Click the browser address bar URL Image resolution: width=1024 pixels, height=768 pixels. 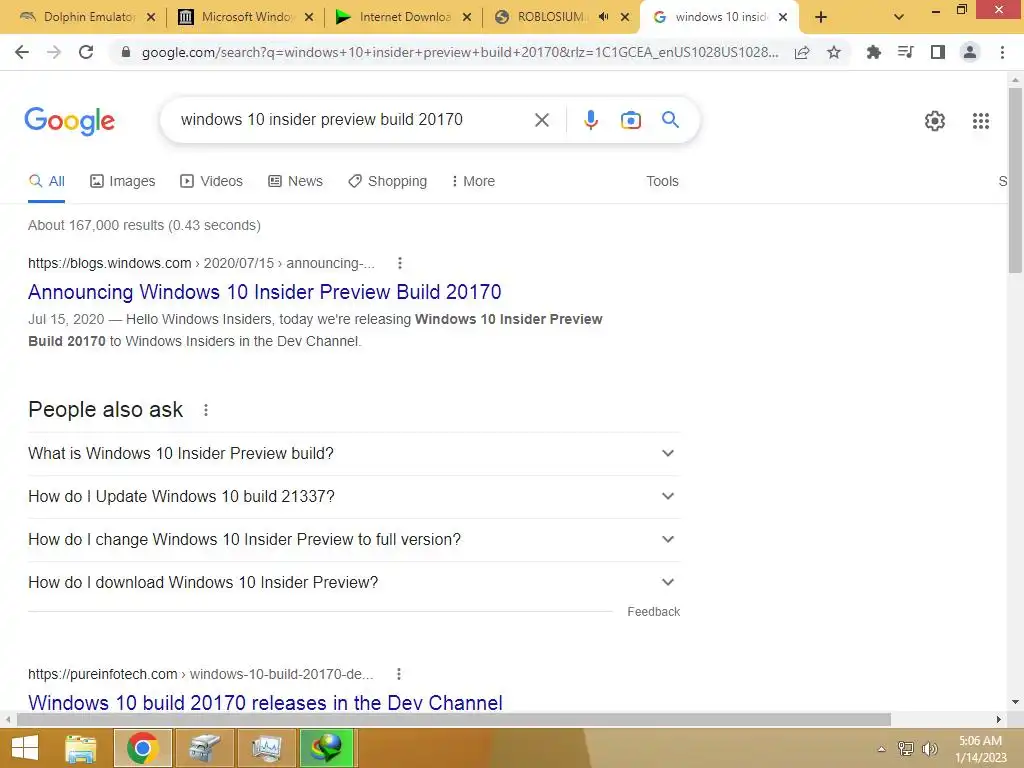pos(460,52)
